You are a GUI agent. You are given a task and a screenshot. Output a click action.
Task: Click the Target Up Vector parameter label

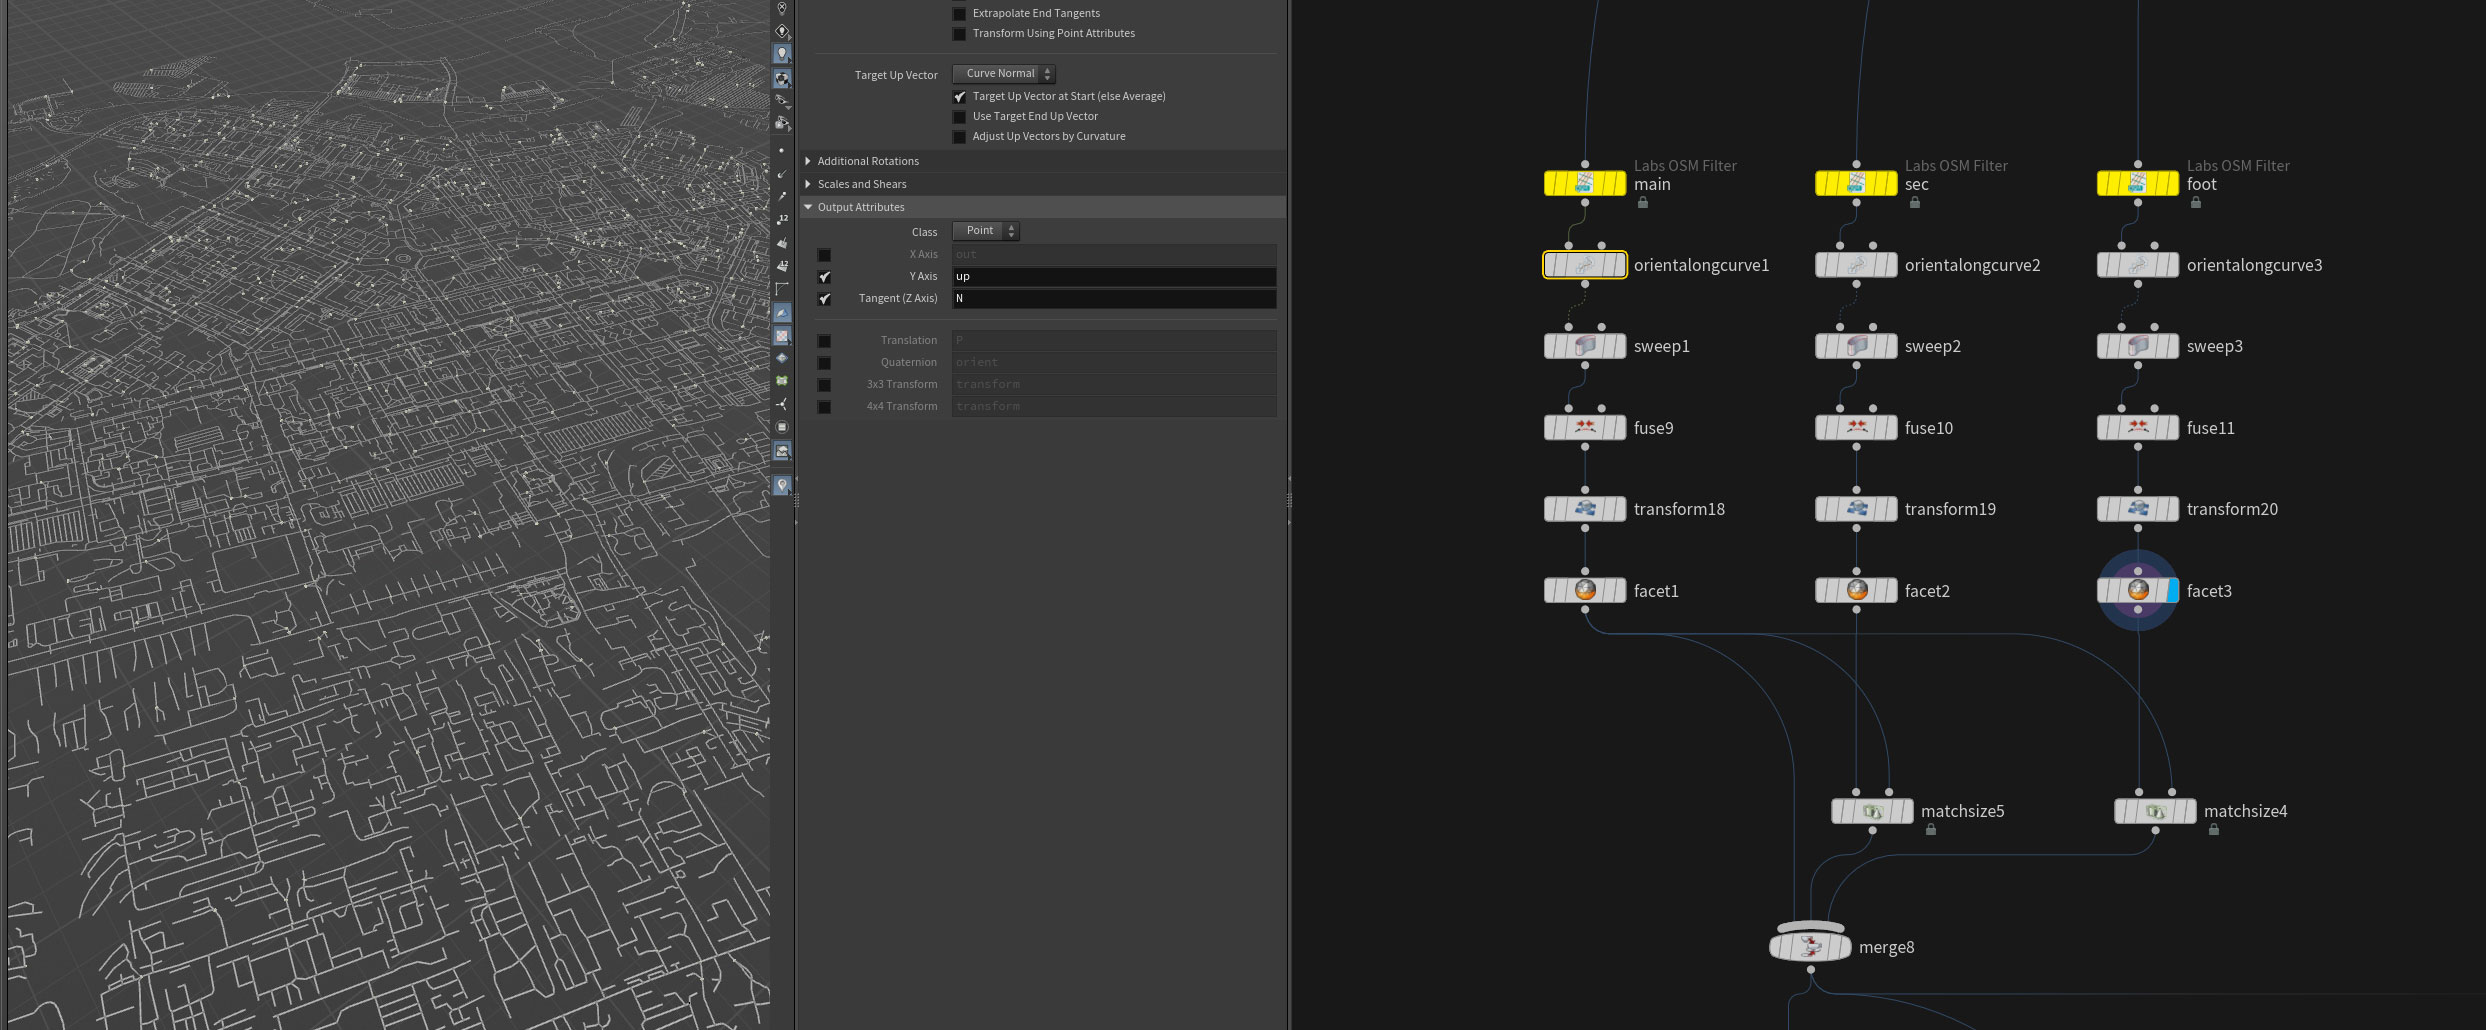(896, 75)
